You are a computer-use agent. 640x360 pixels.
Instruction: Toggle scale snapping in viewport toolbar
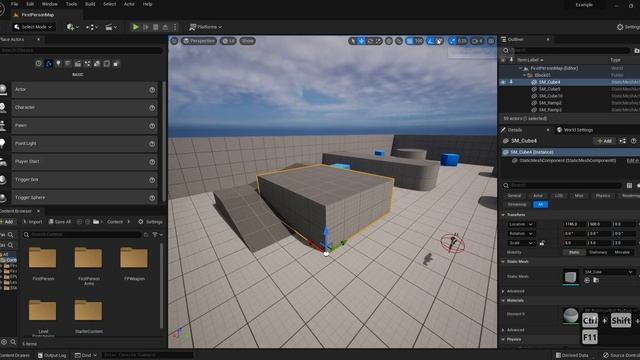click(452, 41)
